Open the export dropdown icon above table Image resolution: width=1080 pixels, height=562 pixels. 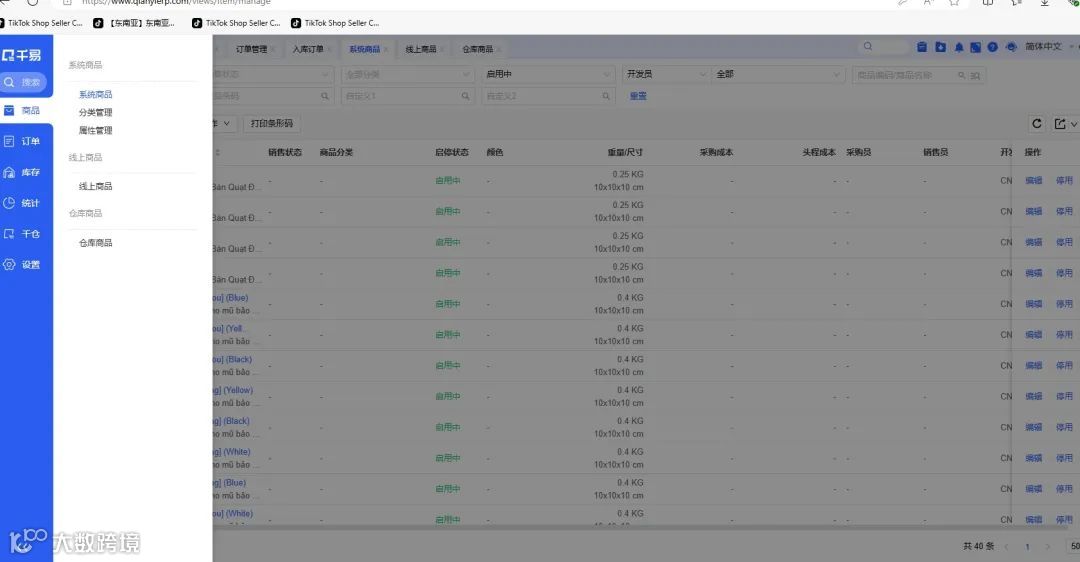(x=1065, y=123)
